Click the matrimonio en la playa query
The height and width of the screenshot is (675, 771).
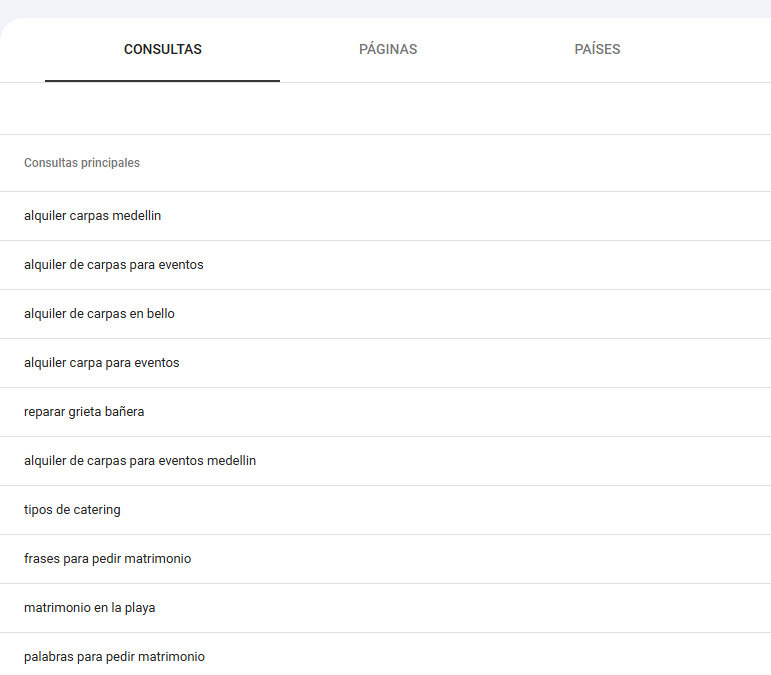89,608
